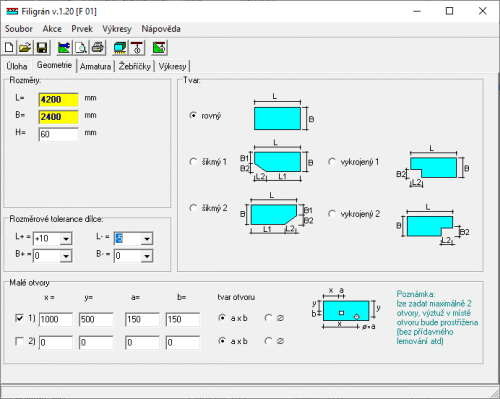The height and width of the screenshot is (399, 500).
Task: Expand the L+ tolerance dropdown
Action: coord(66,239)
